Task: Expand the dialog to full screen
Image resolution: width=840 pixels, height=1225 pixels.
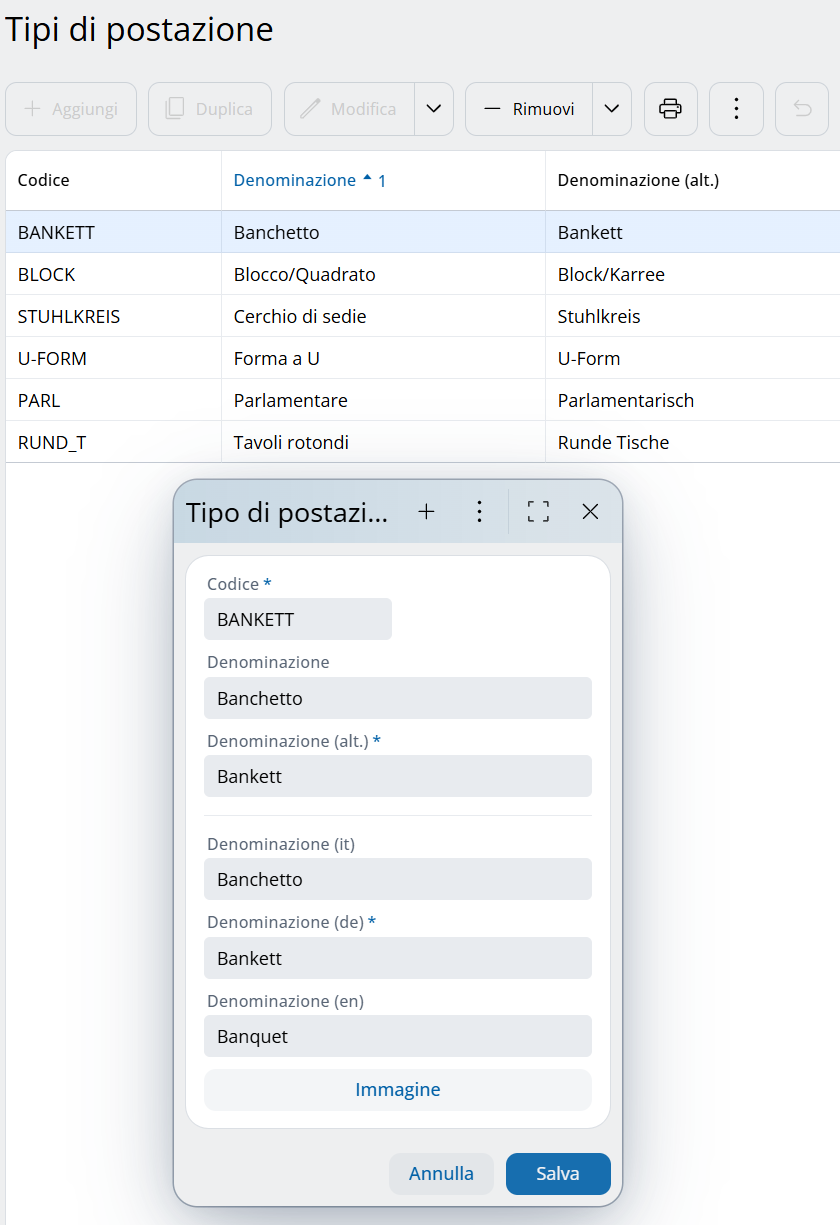Action: pyautogui.click(x=538, y=512)
